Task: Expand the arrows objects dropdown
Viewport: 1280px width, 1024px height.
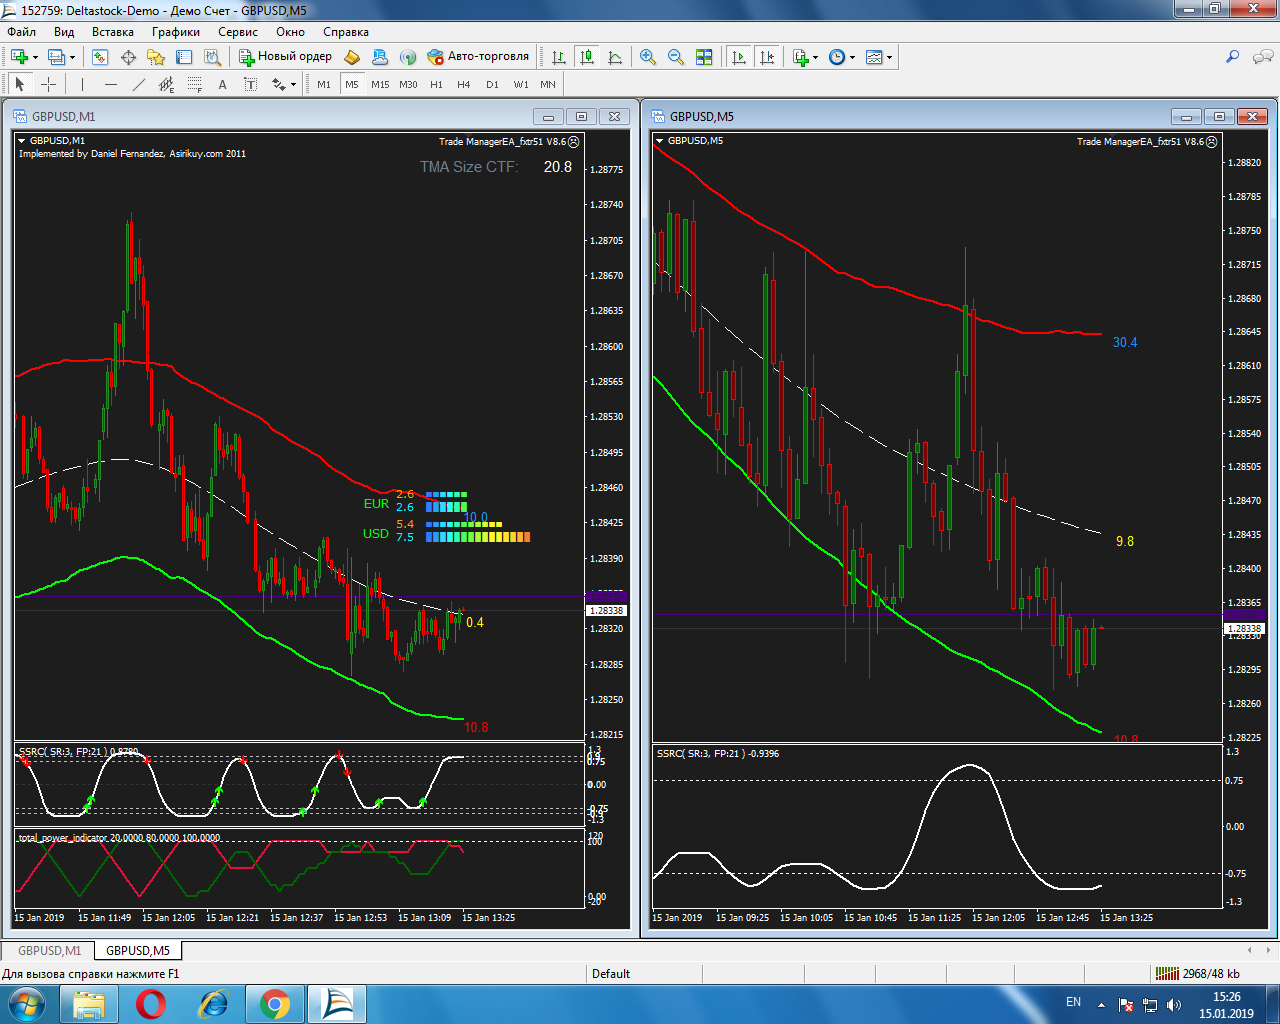Action: pos(293,84)
